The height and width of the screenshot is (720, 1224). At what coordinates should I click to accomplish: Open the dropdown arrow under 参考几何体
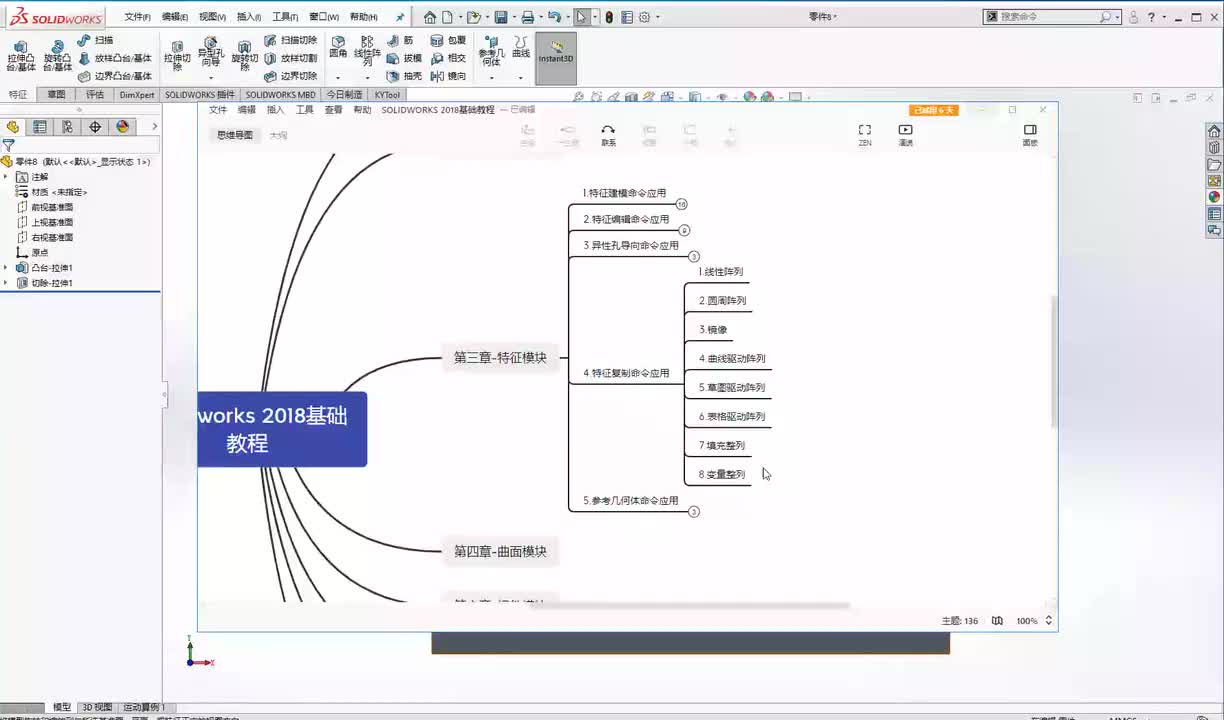point(490,78)
